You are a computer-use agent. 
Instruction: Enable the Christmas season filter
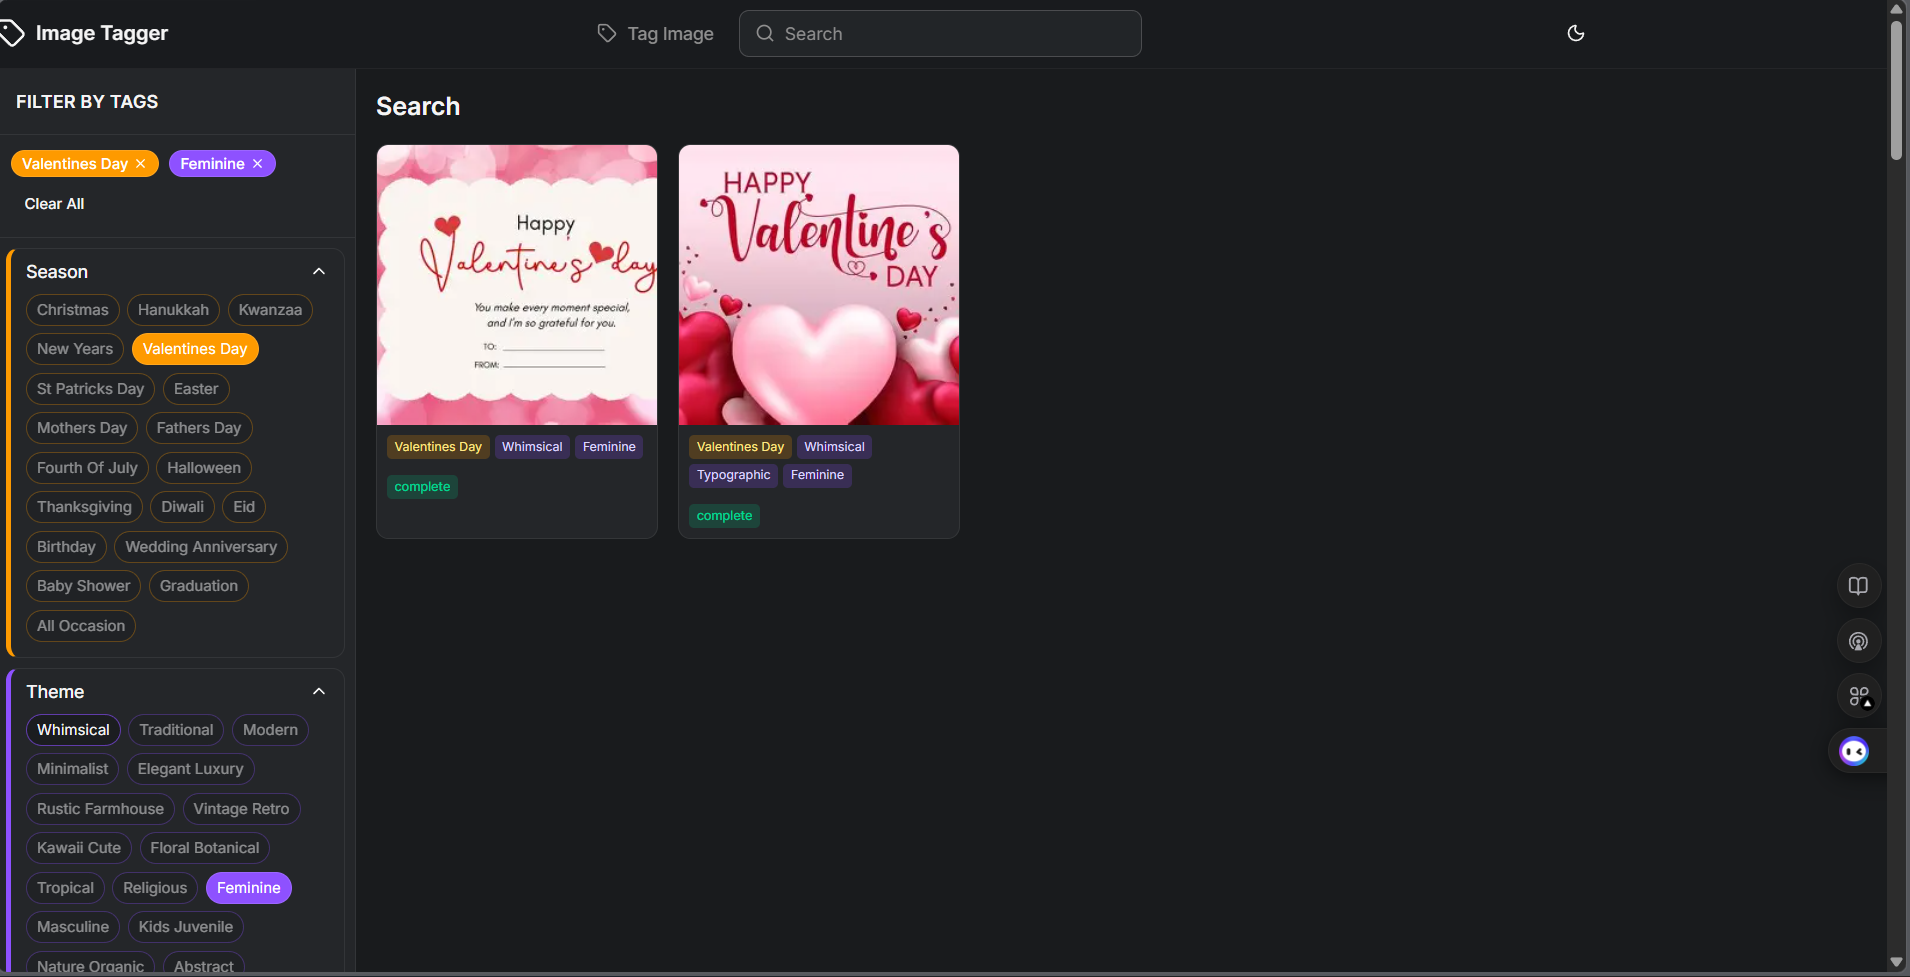pyautogui.click(x=72, y=309)
